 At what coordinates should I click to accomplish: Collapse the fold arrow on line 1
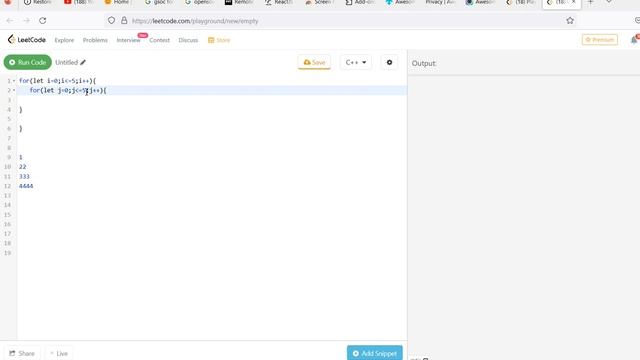pos(14,81)
